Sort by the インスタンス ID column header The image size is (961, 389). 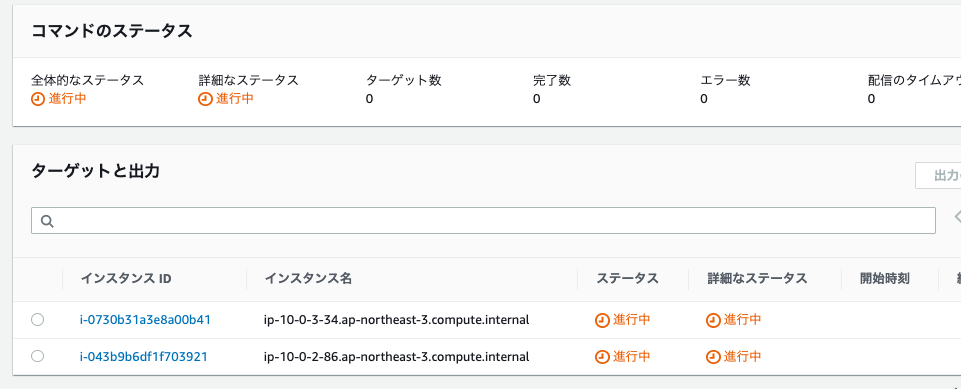(126, 279)
